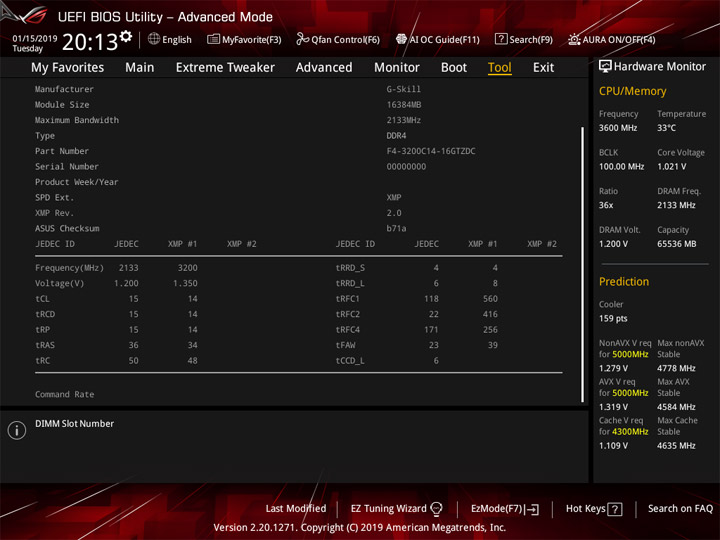Screen dimensions: 720x540
Task: Click the AI OC Guide brain icon
Action: click(x=401, y=39)
